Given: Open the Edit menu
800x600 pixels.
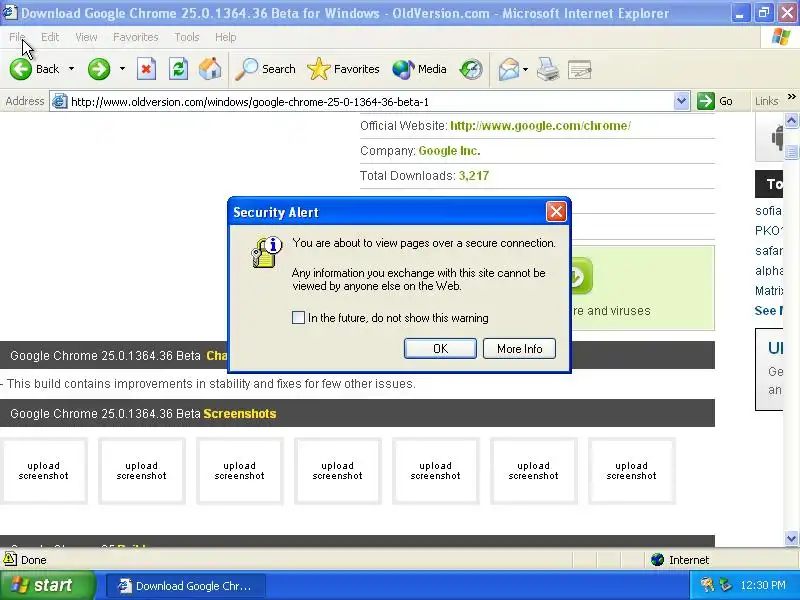Looking at the screenshot, I should 50,37.
